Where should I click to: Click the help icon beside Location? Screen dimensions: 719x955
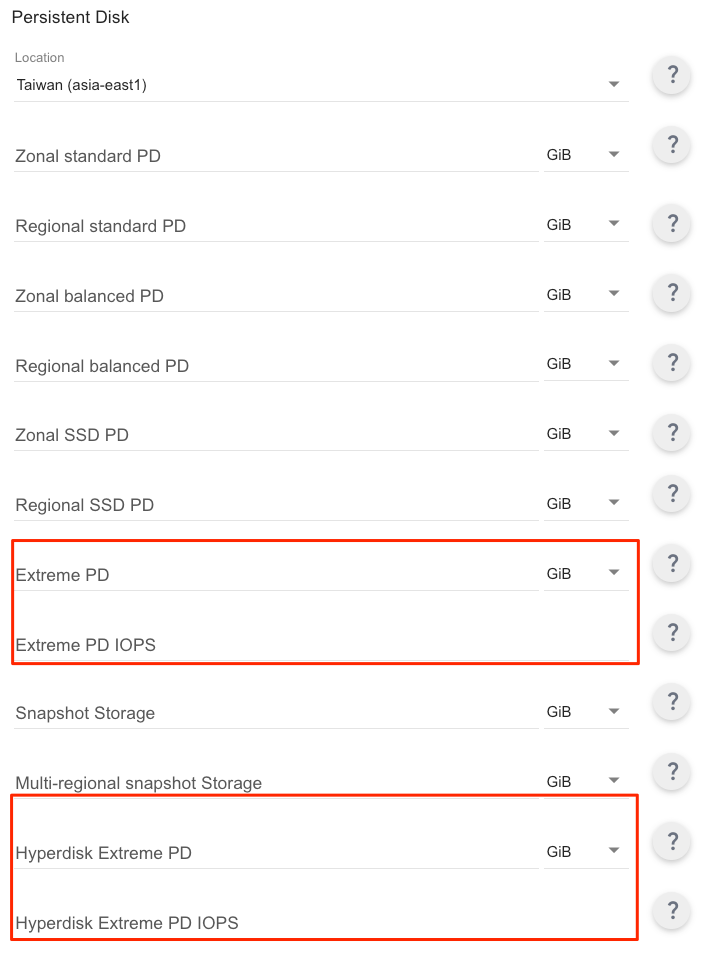click(x=672, y=76)
